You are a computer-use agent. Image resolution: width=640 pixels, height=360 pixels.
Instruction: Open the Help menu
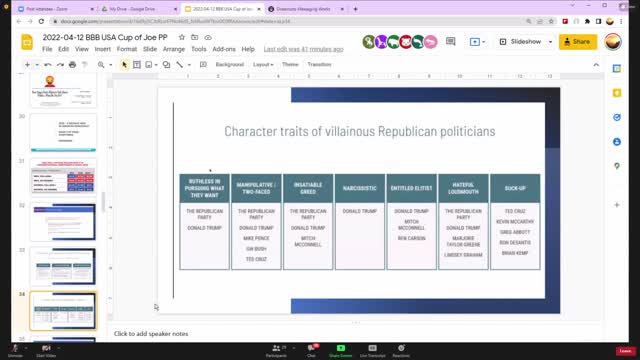click(x=248, y=49)
